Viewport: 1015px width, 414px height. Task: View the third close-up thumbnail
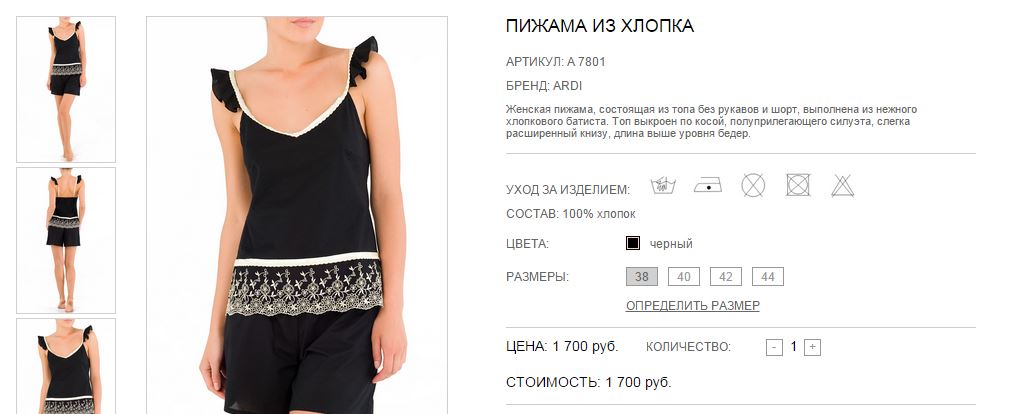[66, 366]
